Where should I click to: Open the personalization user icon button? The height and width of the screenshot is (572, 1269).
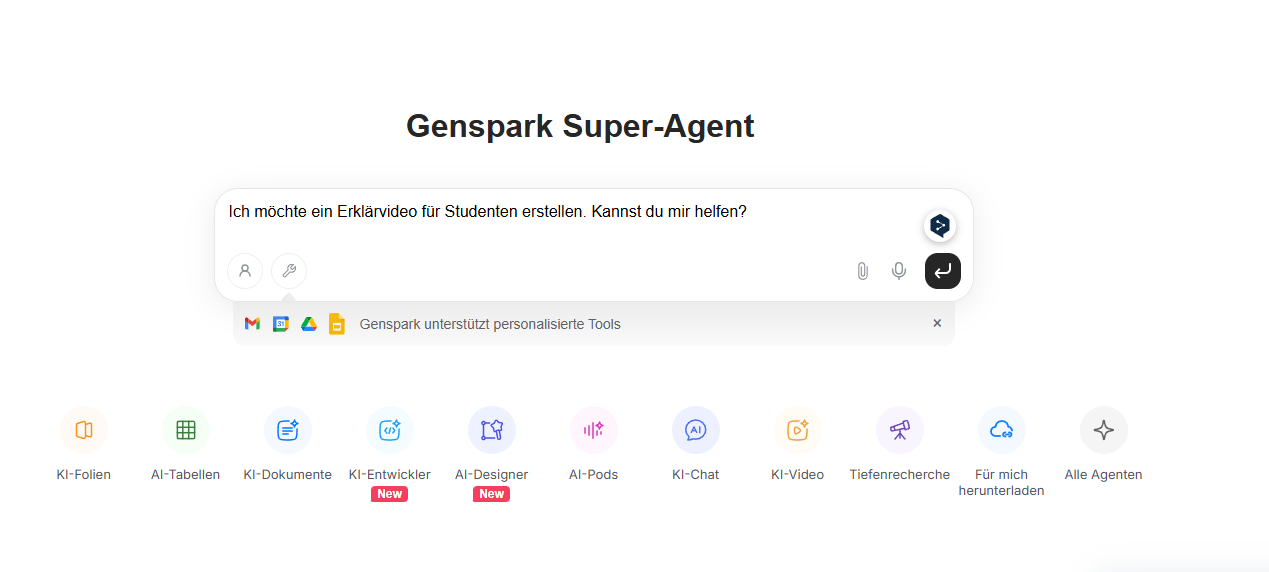(245, 271)
